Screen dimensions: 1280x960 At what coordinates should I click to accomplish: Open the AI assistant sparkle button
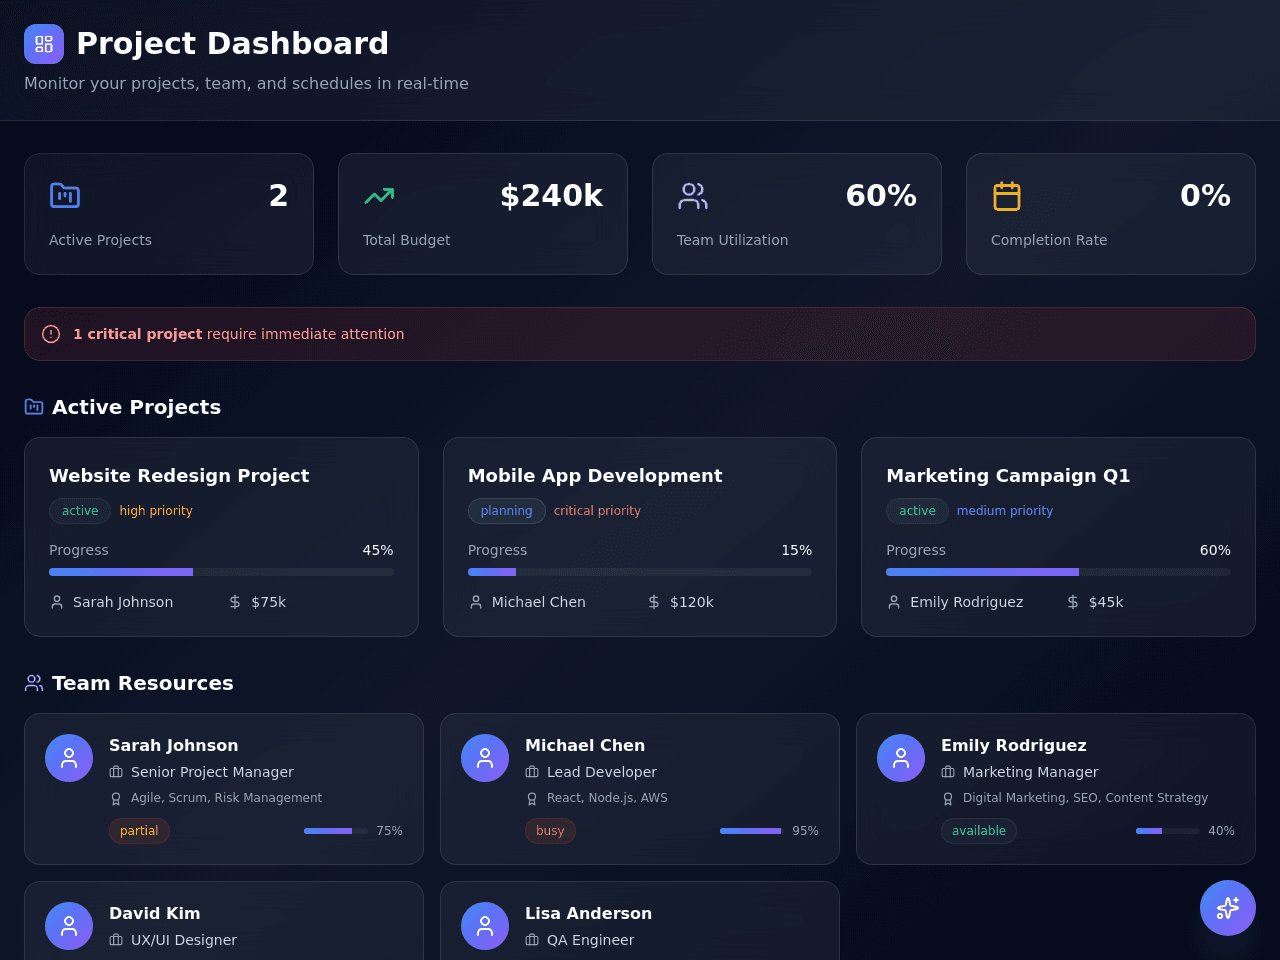point(1228,908)
